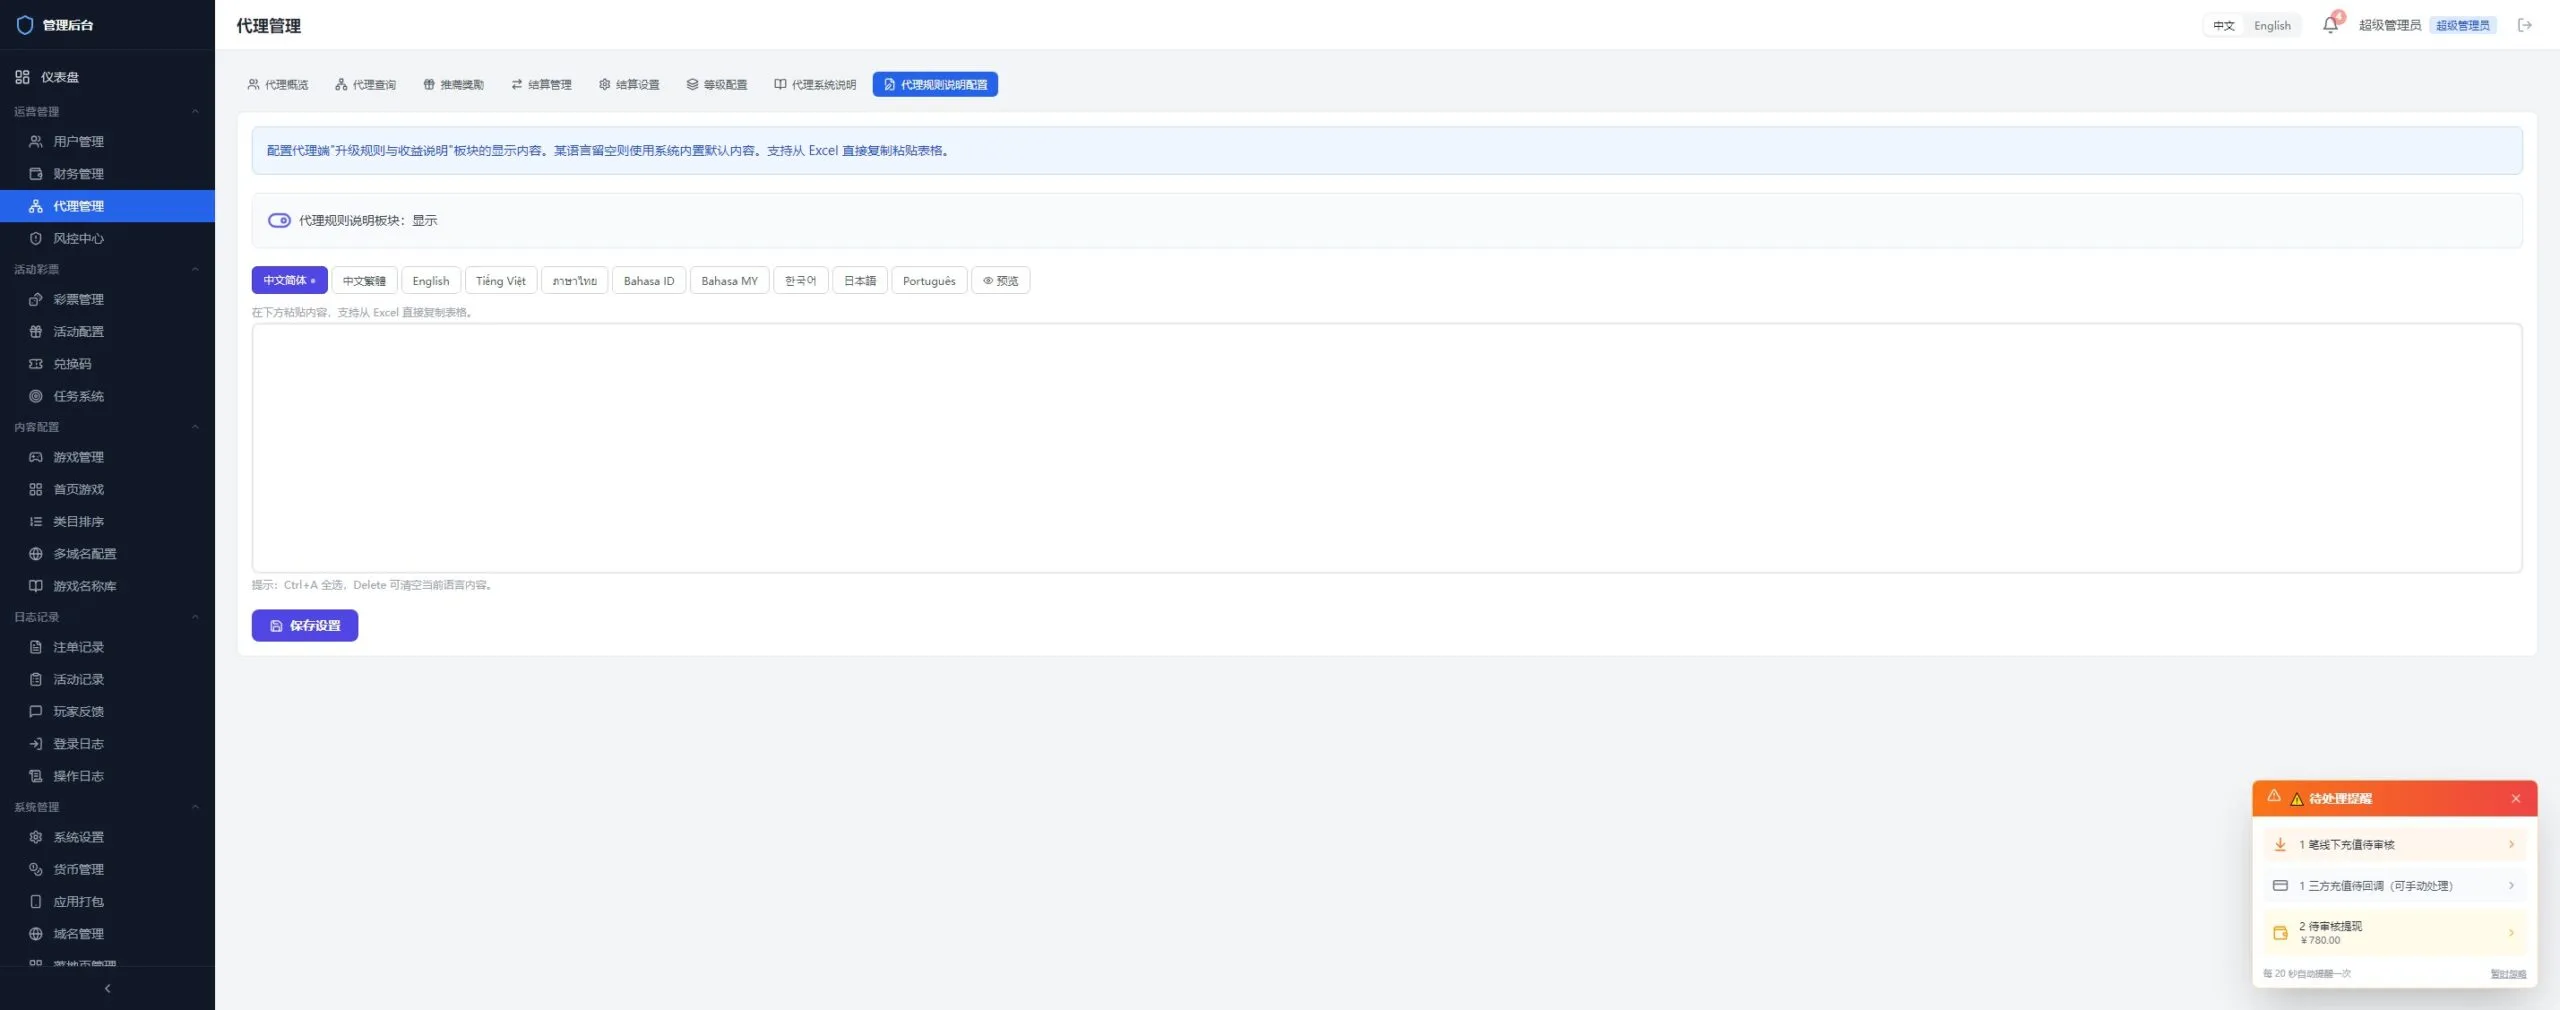The image size is (2560, 1010).
Task: Switch interface language to 中文 in header
Action: (2223, 26)
